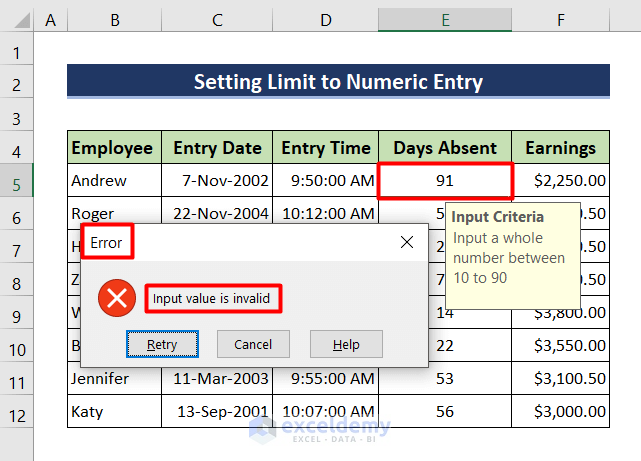641x461 pixels.
Task: Click the Andrew employee cell
Action: click(x=113, y=181)
